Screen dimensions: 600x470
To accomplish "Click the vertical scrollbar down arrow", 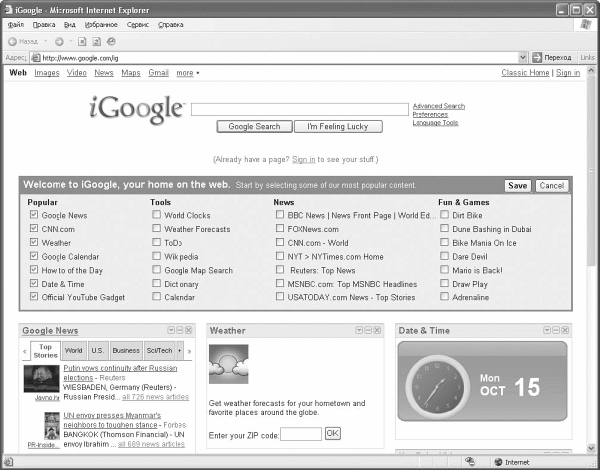I will [590, 447].
